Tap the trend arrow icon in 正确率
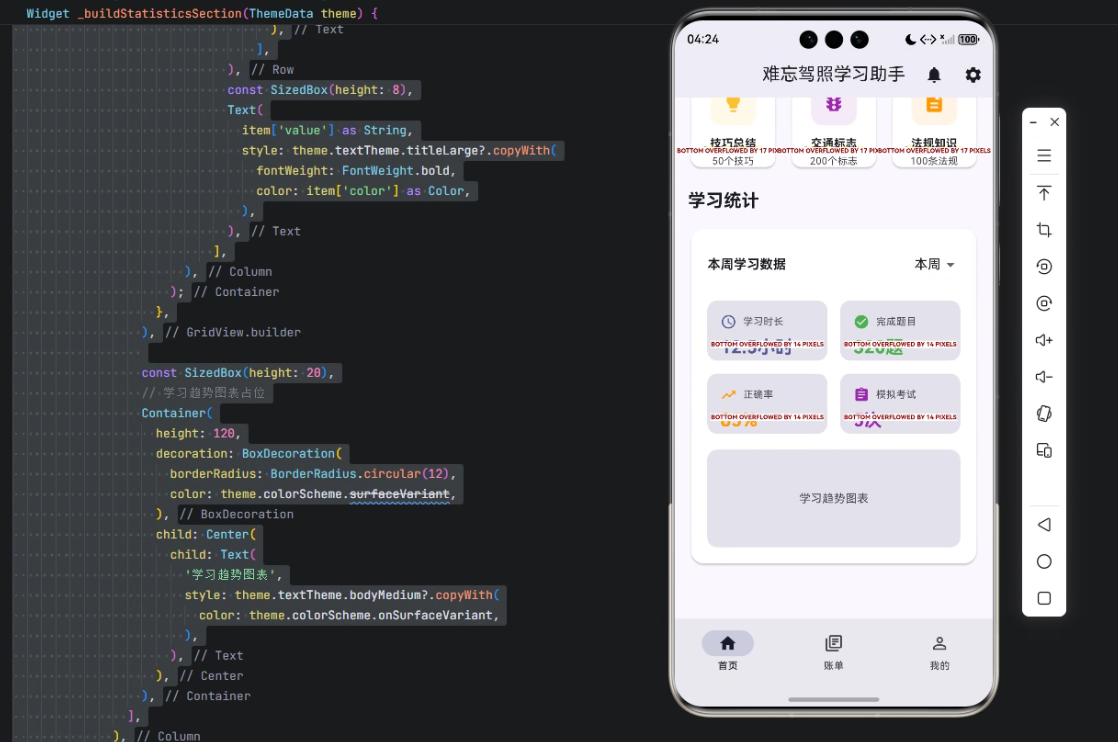The image size is (1118, 742). click(728, 394)
